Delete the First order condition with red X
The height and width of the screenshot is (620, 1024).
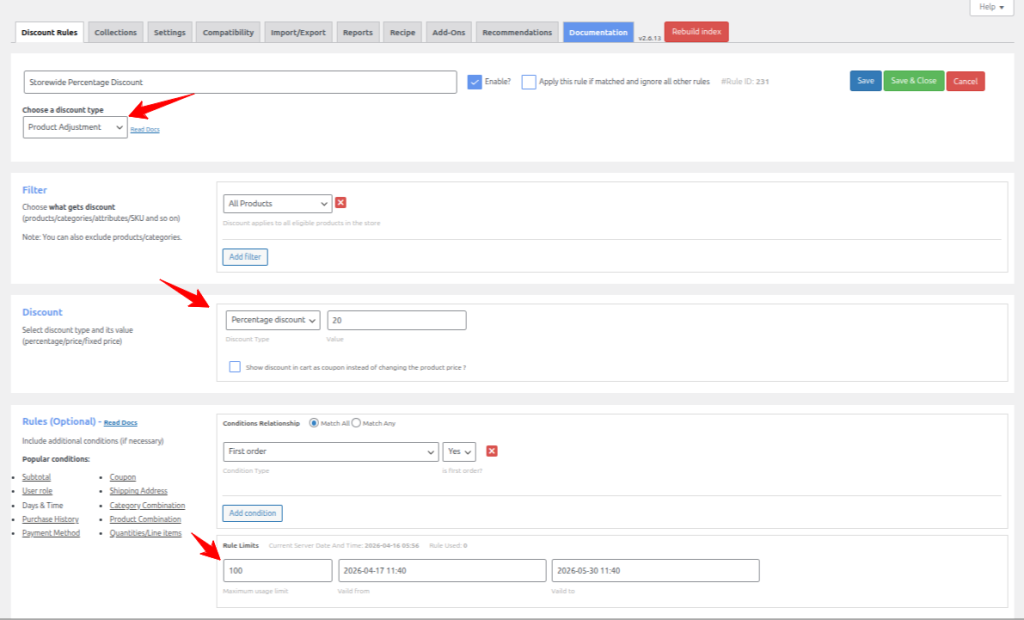491,451
